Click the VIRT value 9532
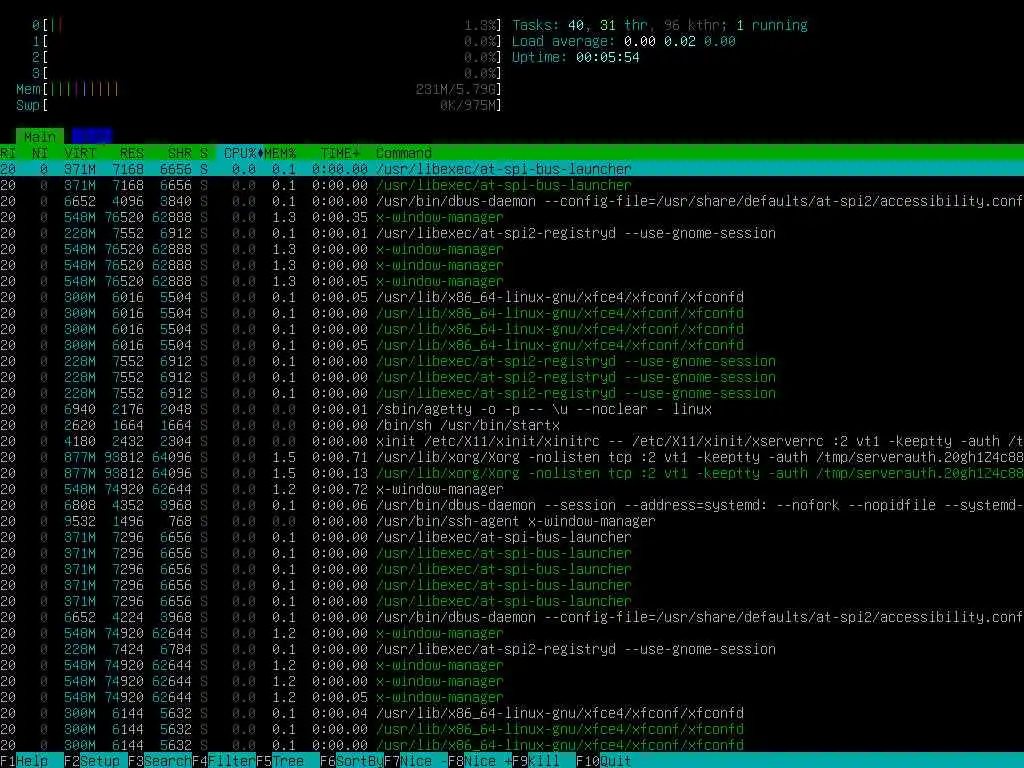Image resolution: width=1024 pixels, height=768 pixels. coord(80,521)
